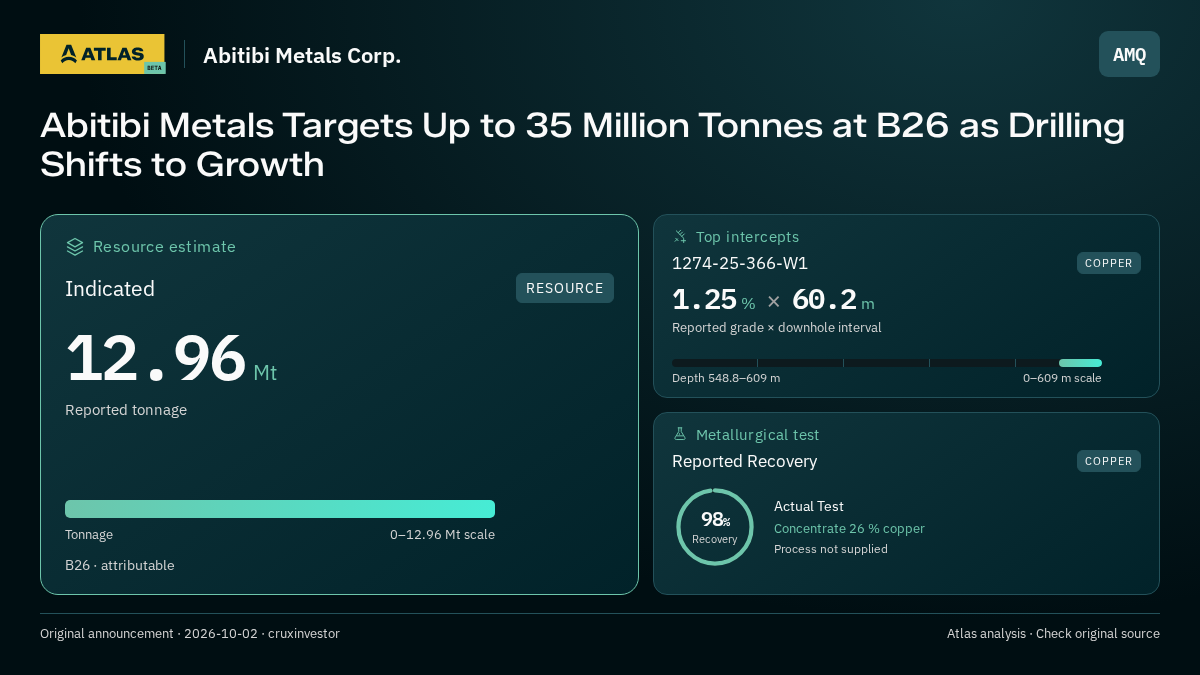Click the Abitibi Metals Corp. company name
The image size is (1200, 675).
(302, 55)
